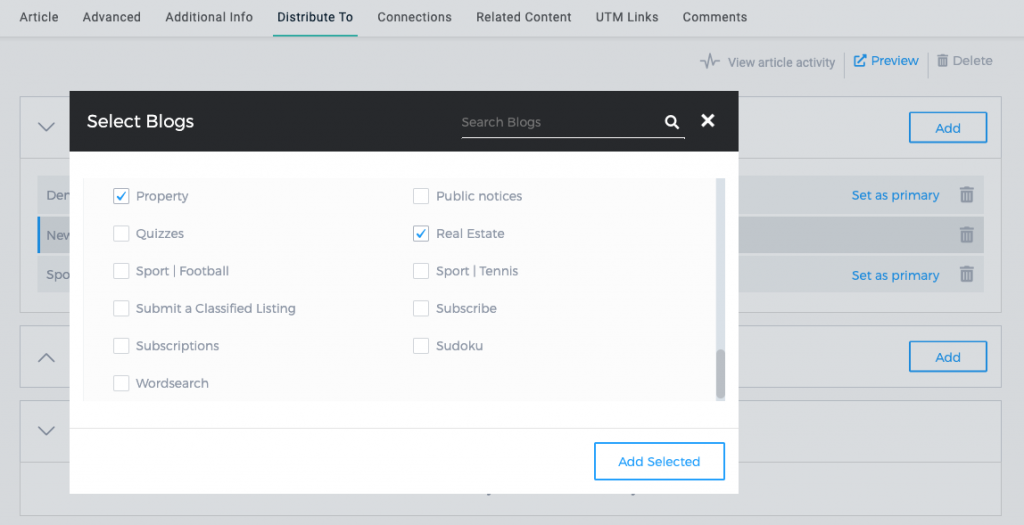Close the Select Blogs dialog with the X
Viewport: 1024px width, 525px height.
point(708,120)
